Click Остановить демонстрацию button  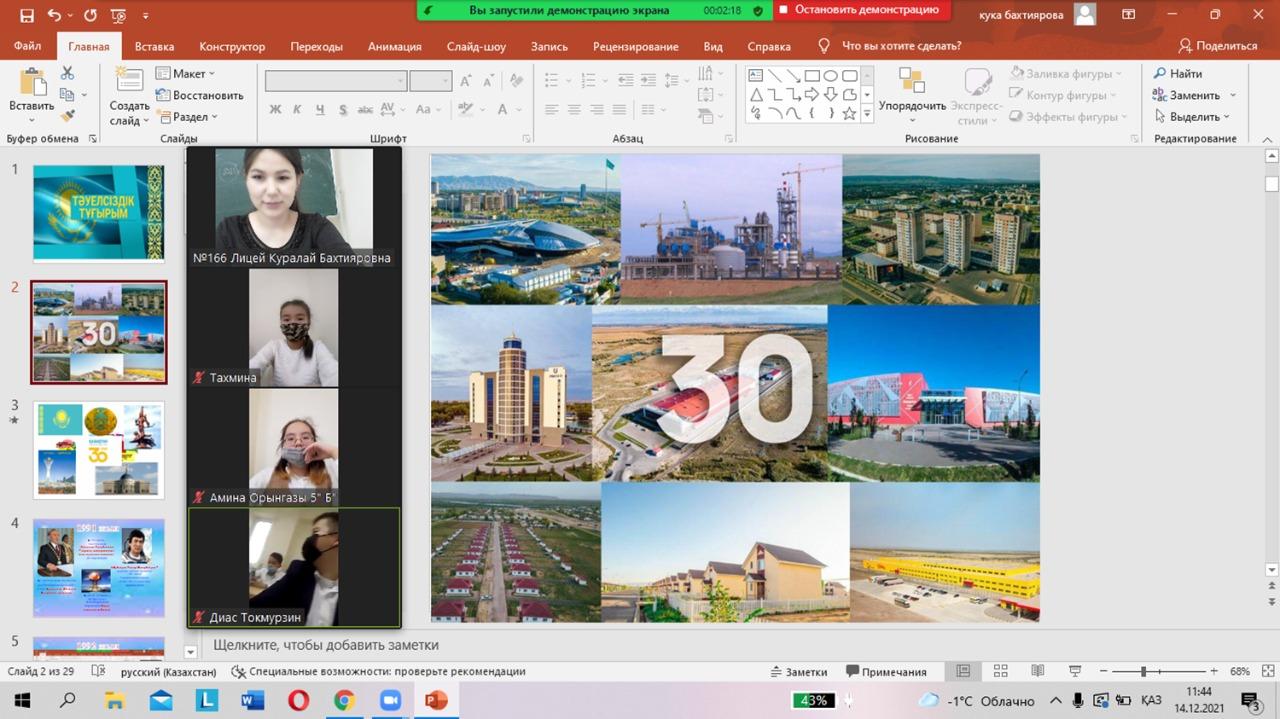[x=860, y=10]
